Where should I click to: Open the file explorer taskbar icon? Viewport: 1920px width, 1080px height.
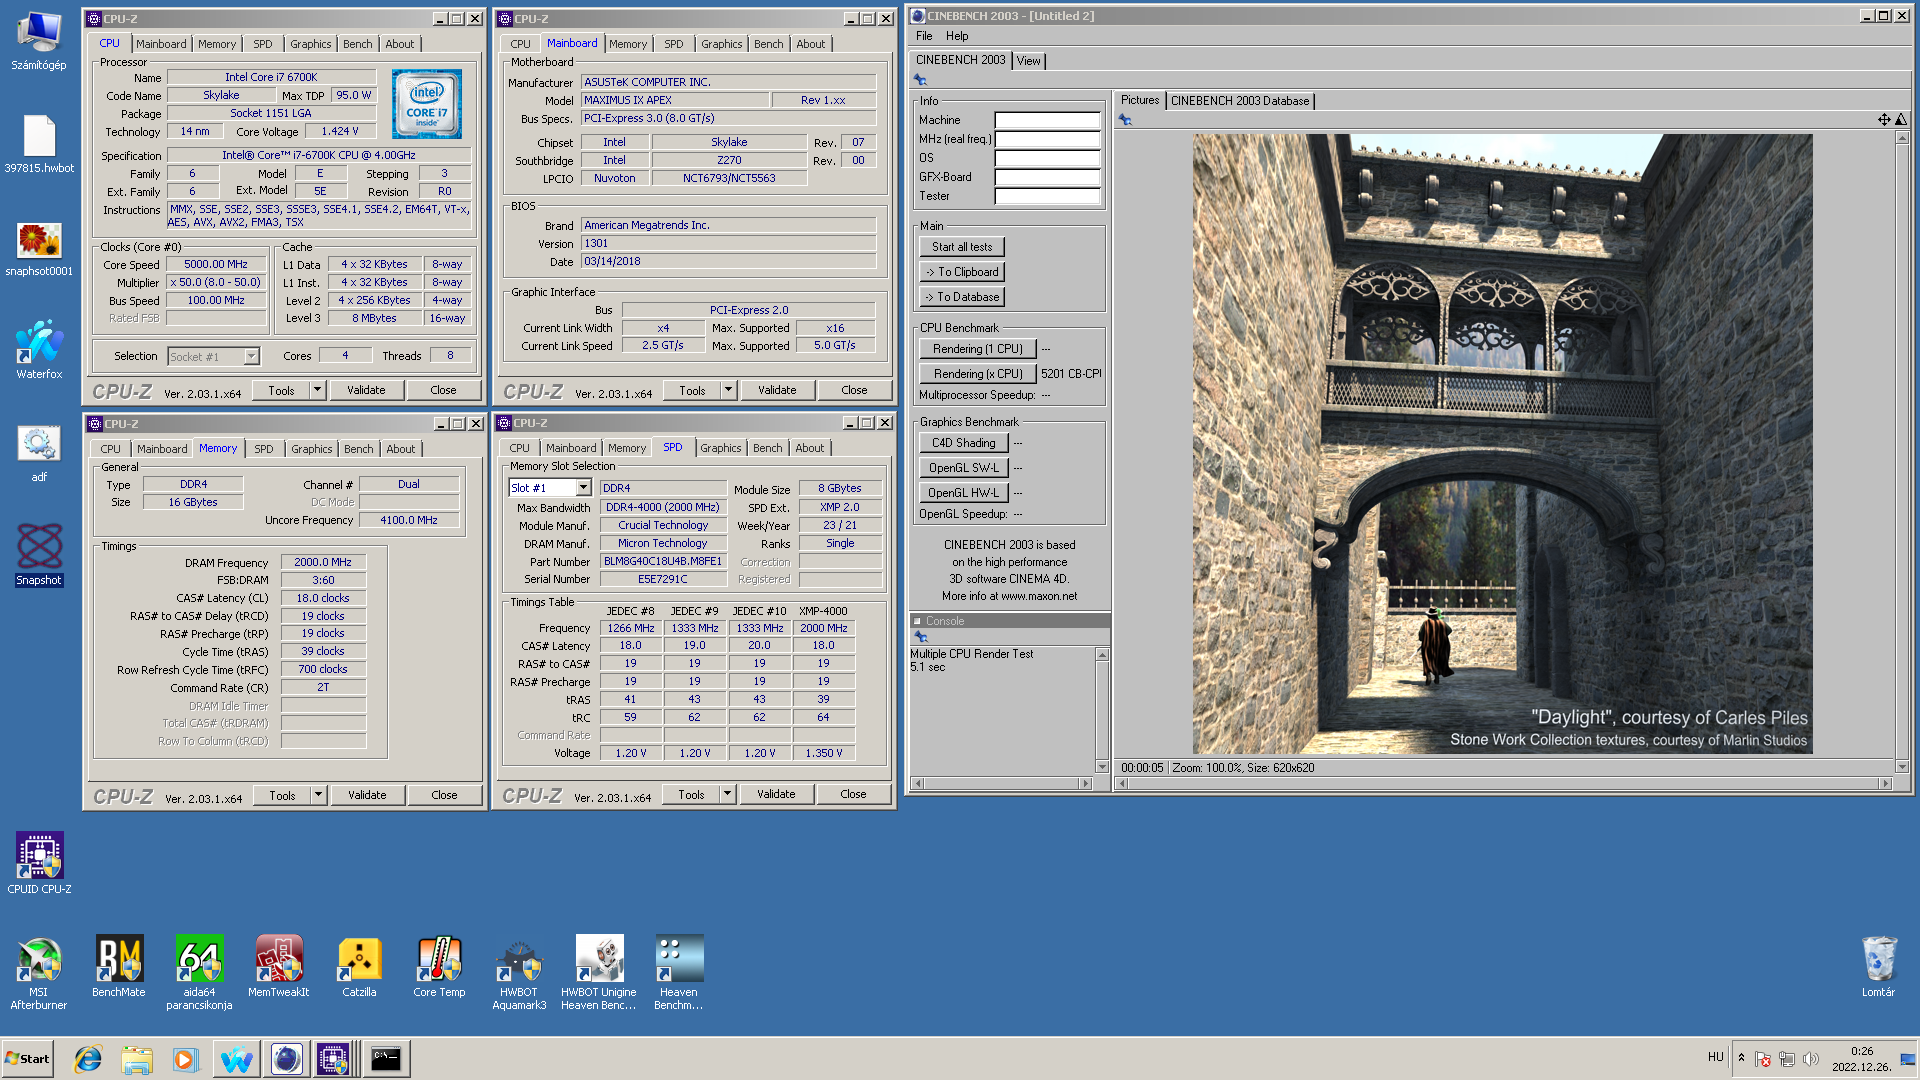click(x=137, y=1059)
